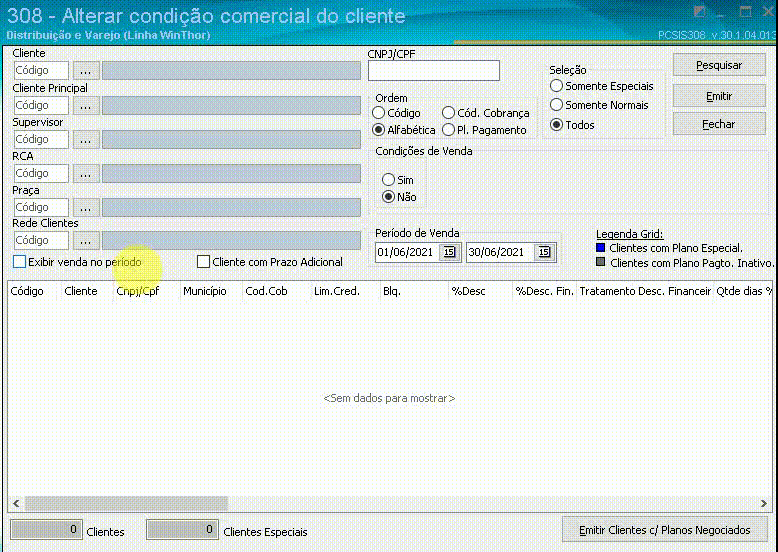Click the gray Plano Pagto. Inativo legend square
Viewport: 778px width, 552px height.
click(600, 262)
